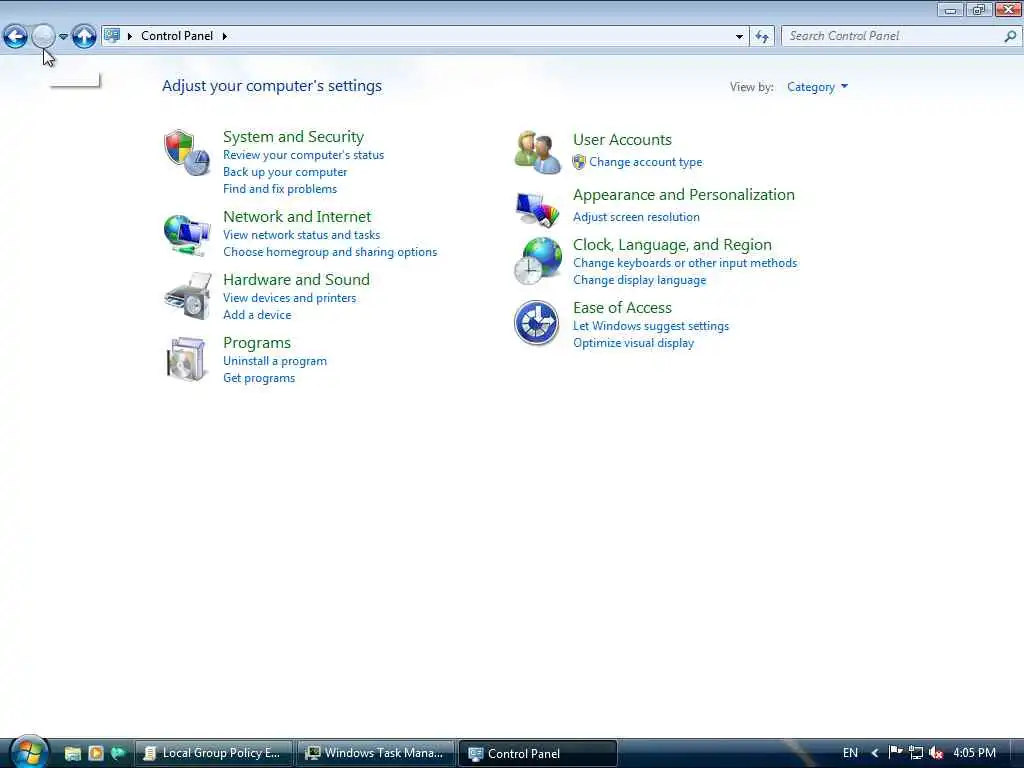Open Network and Internet category

pyautogui.click(x=296, y=217)
